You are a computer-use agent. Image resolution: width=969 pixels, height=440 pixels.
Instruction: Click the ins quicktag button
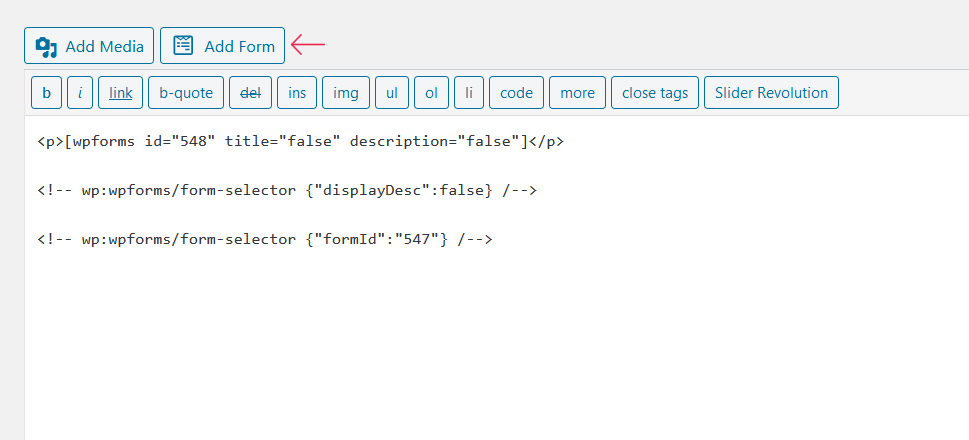tap(297, 93)
